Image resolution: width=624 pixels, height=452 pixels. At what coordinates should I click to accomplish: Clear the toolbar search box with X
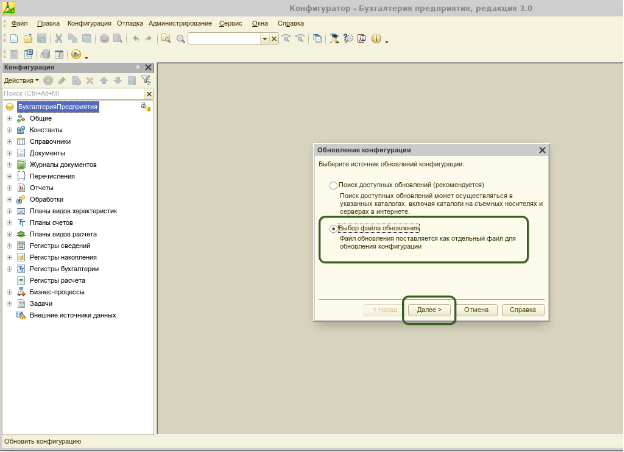[274, 39]
